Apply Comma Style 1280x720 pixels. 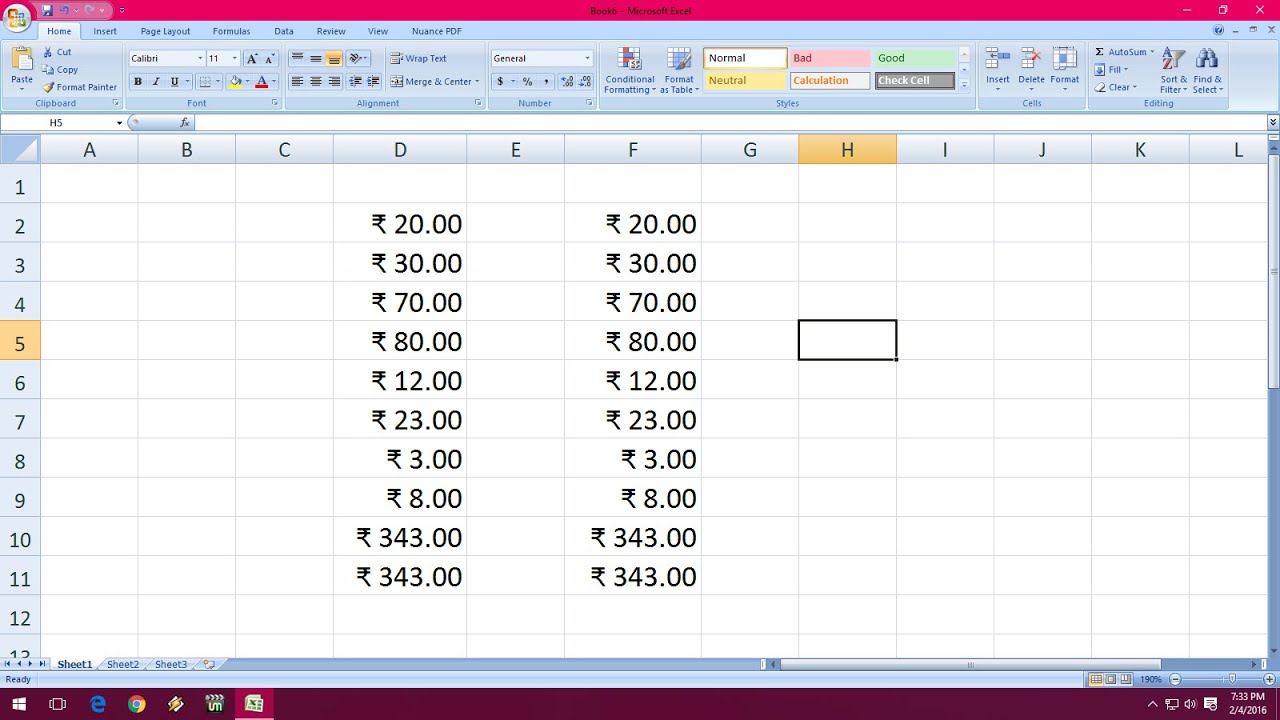(x=545, y=82)
